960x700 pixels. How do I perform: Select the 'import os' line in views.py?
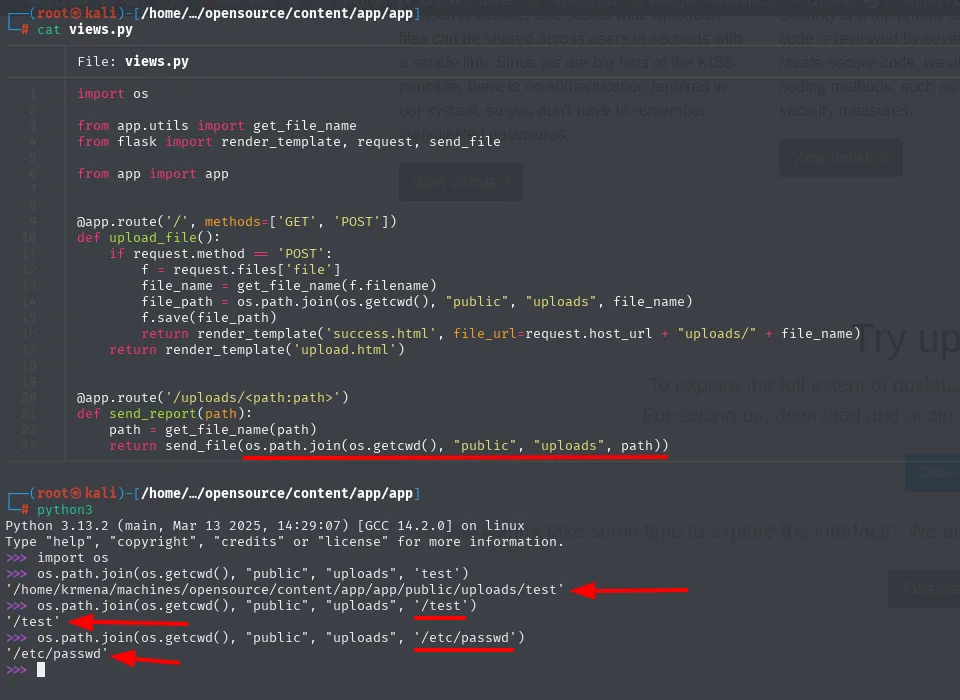coord(113,94)
